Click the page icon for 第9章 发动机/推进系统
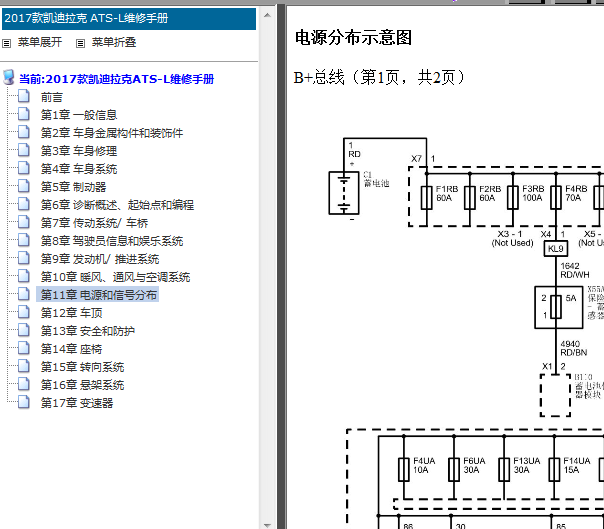 pyautogui.click(x=23, y=258)
